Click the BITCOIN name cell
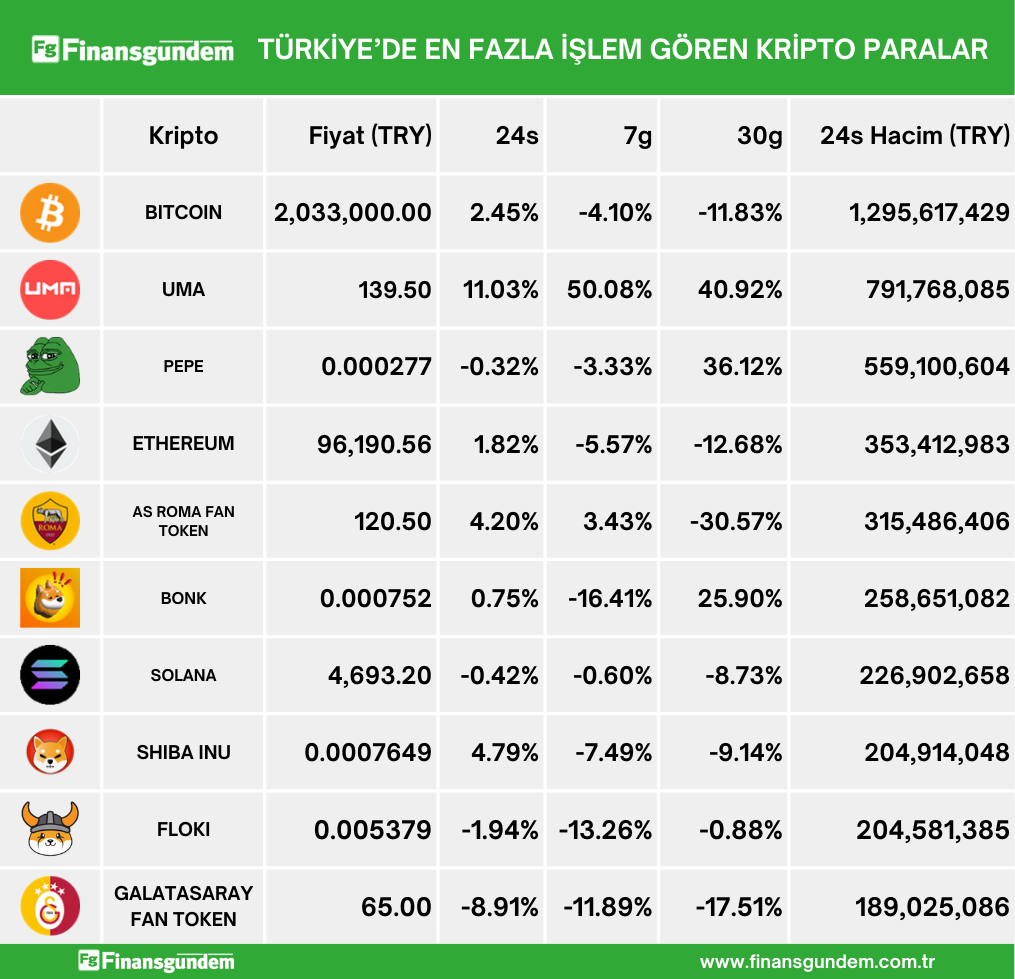Image resolution: width=1015 pixels, height=979 pixels. [x=183, y=213]
